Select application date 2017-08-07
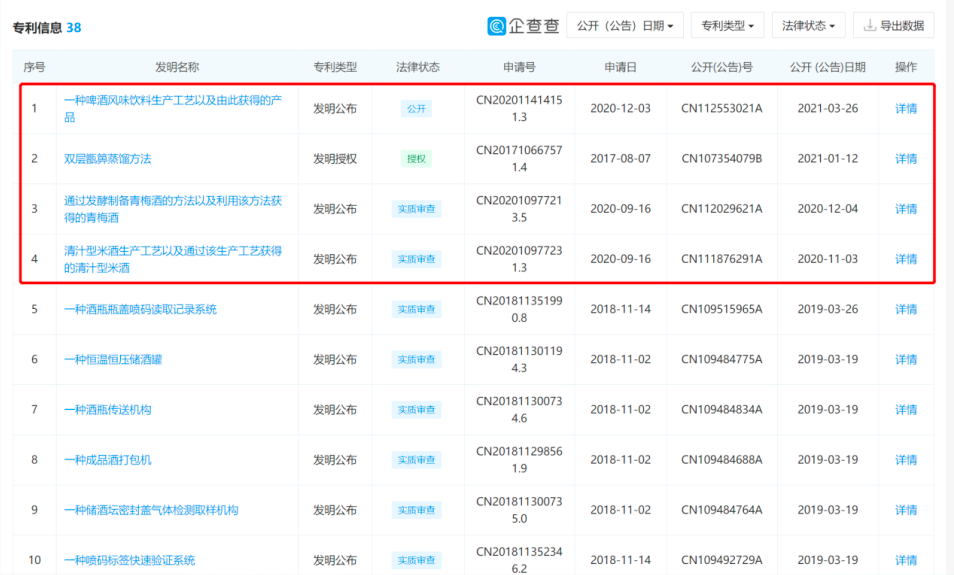Image resolution: width=954 pixels, height=575 pixels. coord(620,159)
